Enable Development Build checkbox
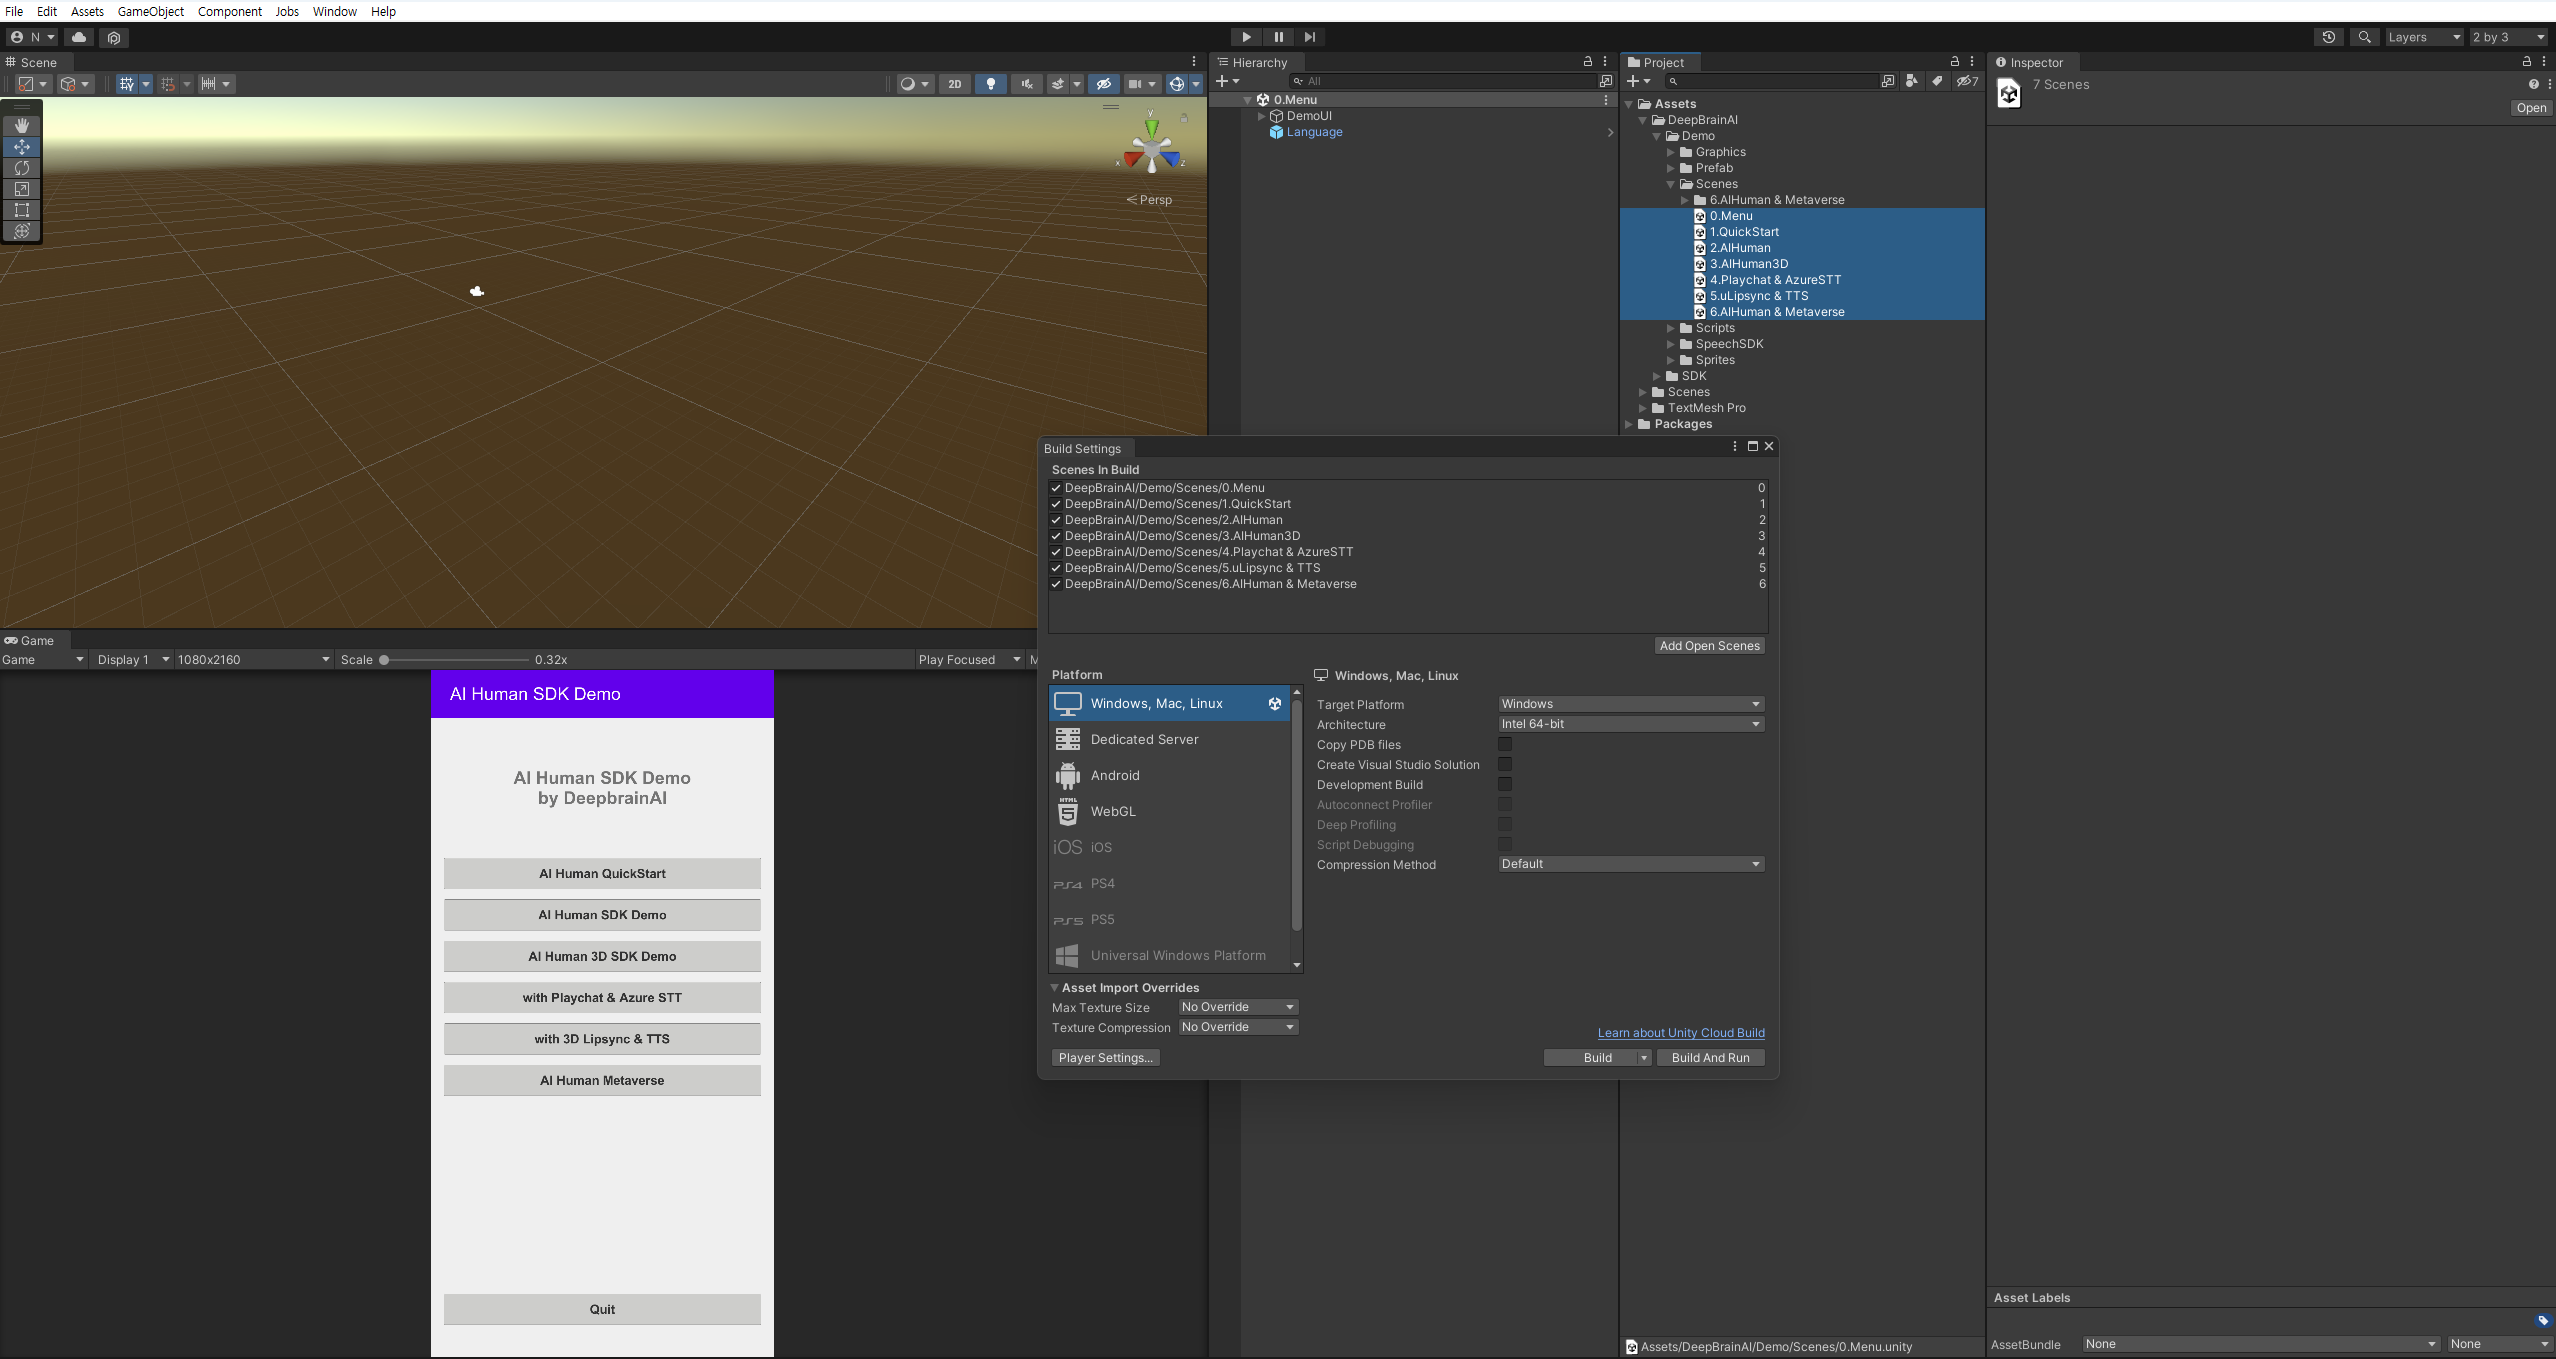Viewport: 2556px width, 1359px height. click(1505, 784)
